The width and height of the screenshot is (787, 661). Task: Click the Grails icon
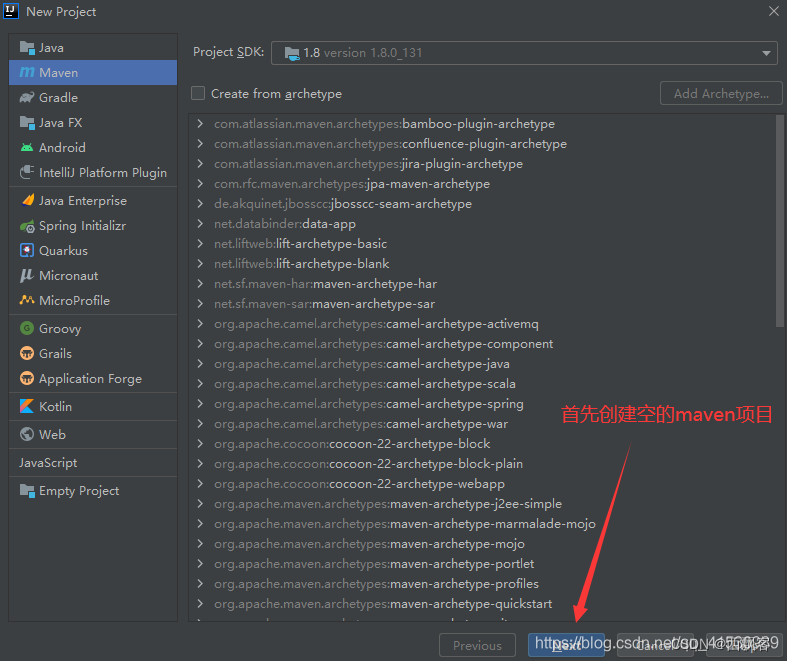point(27,353)
